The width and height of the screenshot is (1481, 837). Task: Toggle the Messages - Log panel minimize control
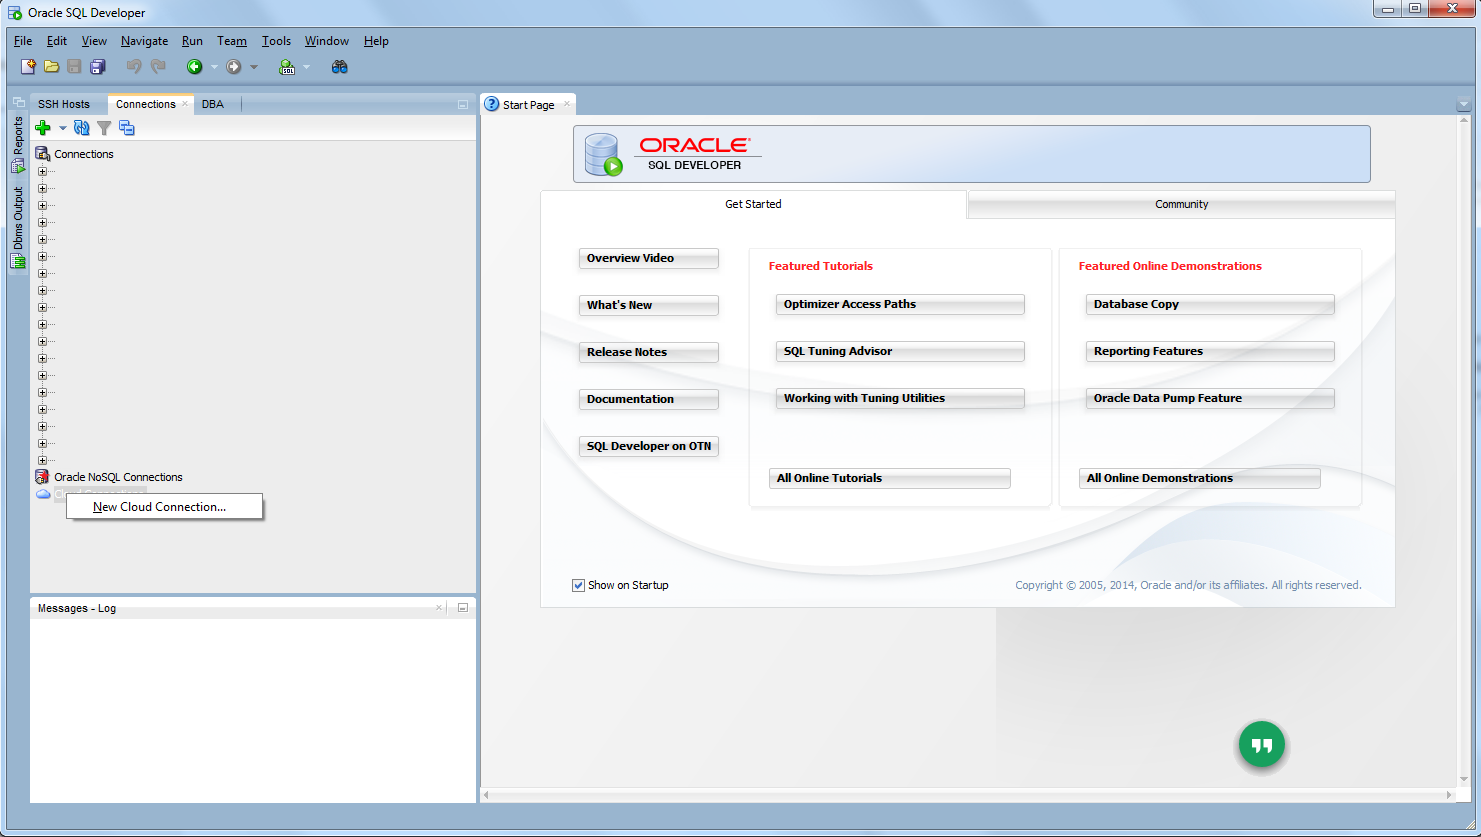coord(462,607)
